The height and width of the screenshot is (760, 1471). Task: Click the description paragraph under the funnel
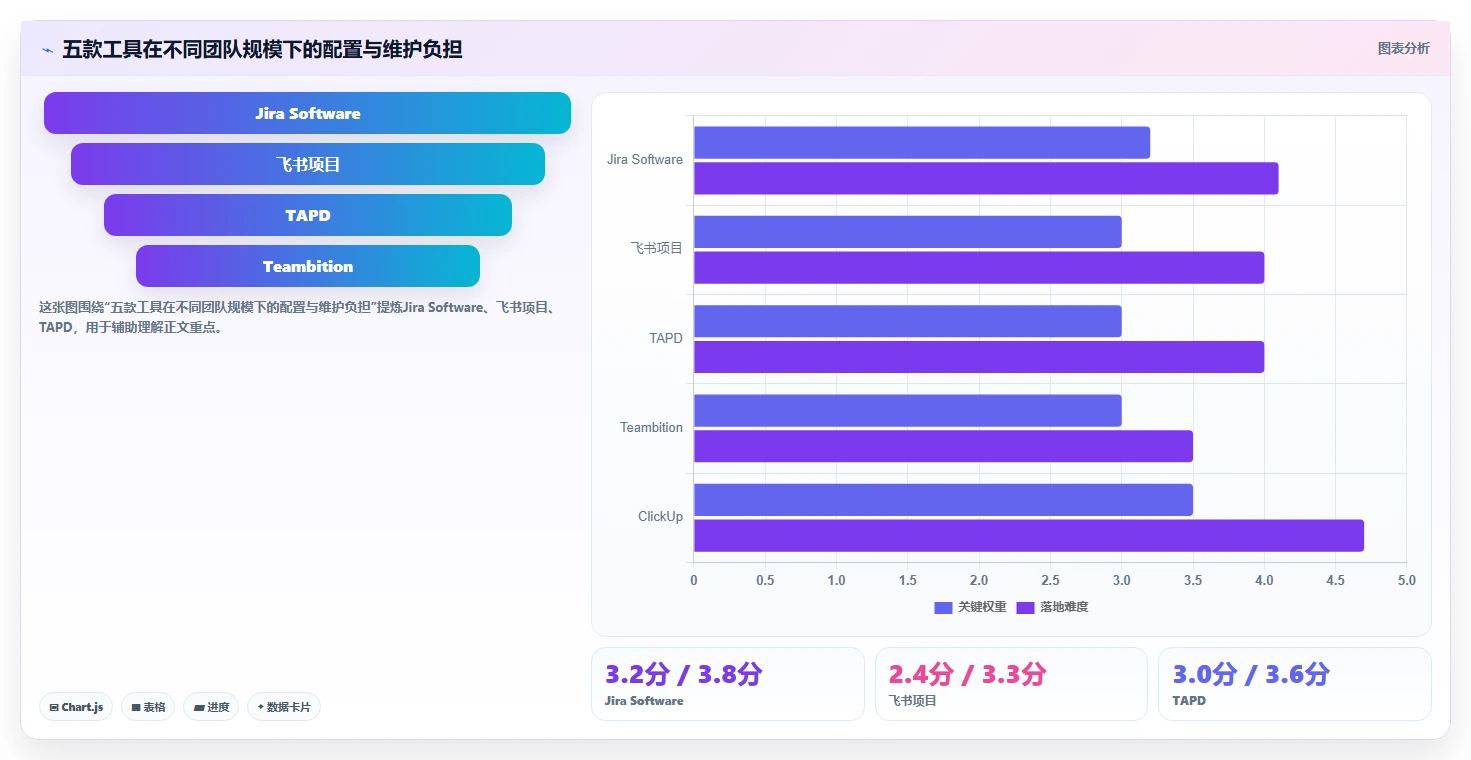tap(297, 317)
